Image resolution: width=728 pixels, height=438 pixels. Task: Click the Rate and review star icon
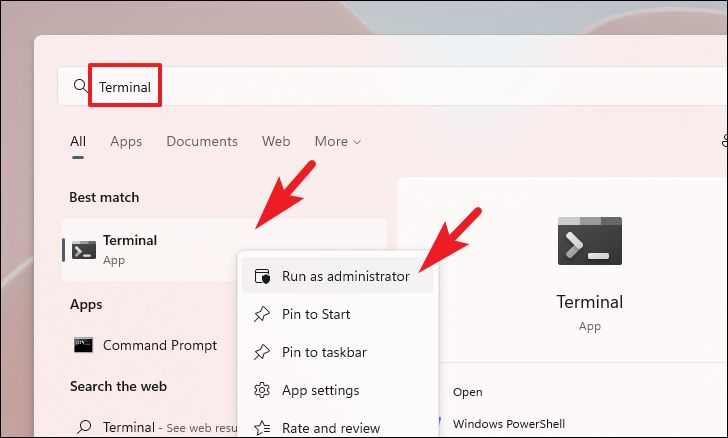click(262, 428)
